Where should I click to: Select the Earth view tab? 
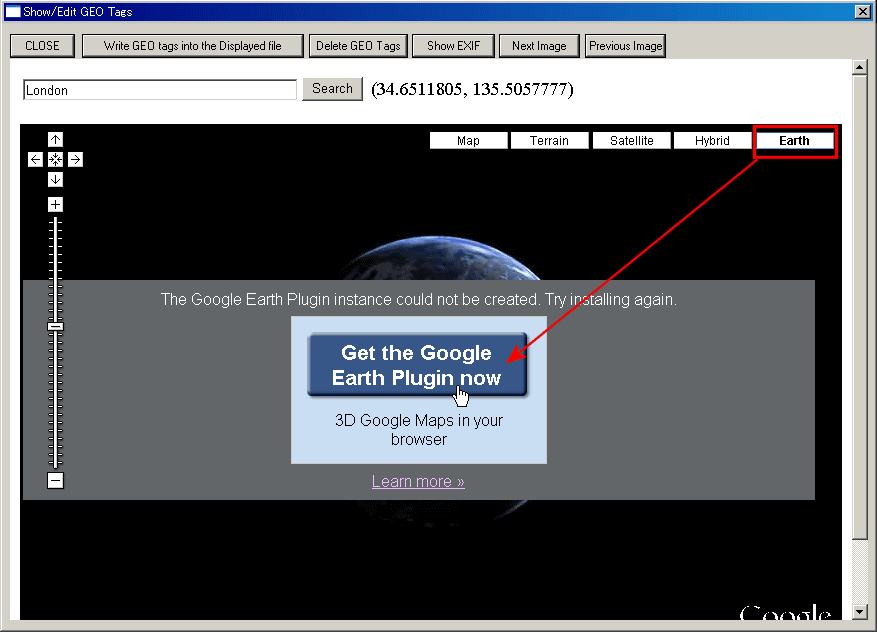(794, 140)
